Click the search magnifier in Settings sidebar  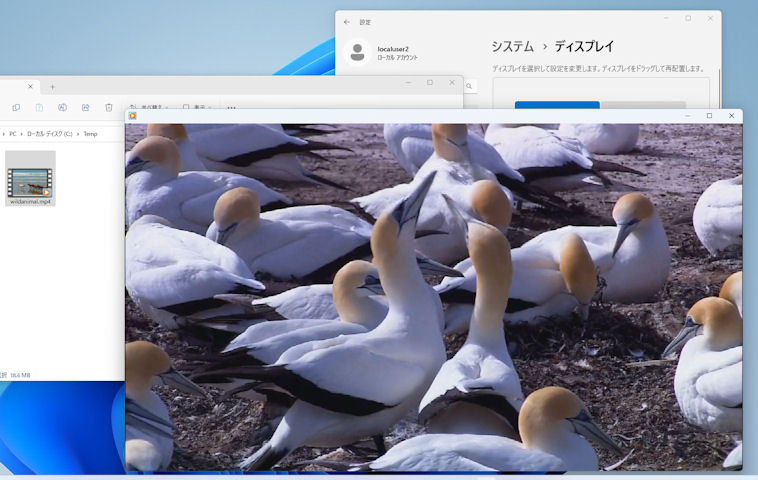[x=469, y=86]
